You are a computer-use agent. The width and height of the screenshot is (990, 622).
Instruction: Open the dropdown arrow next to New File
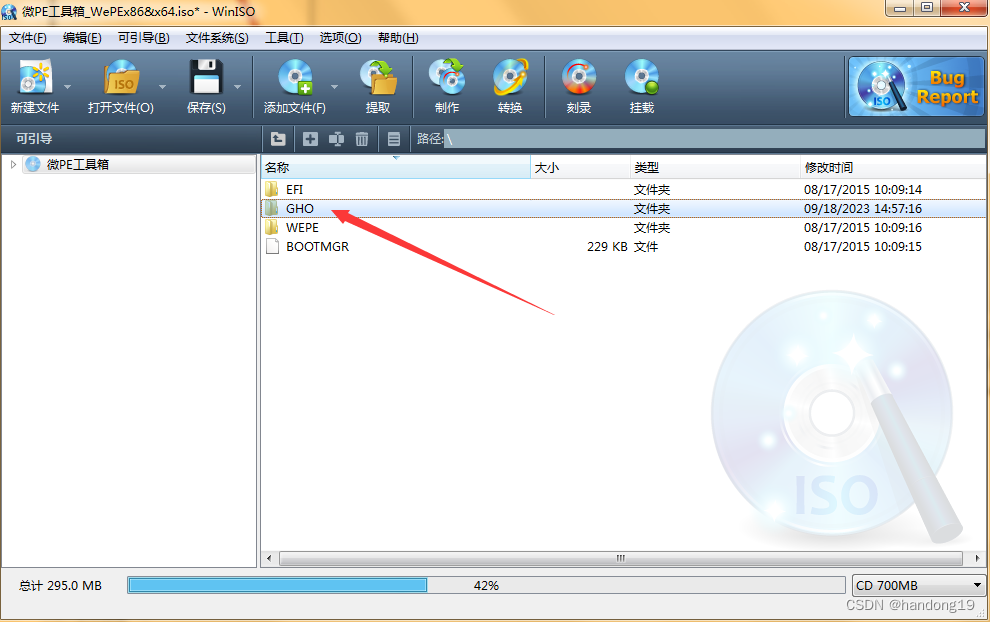68,87
